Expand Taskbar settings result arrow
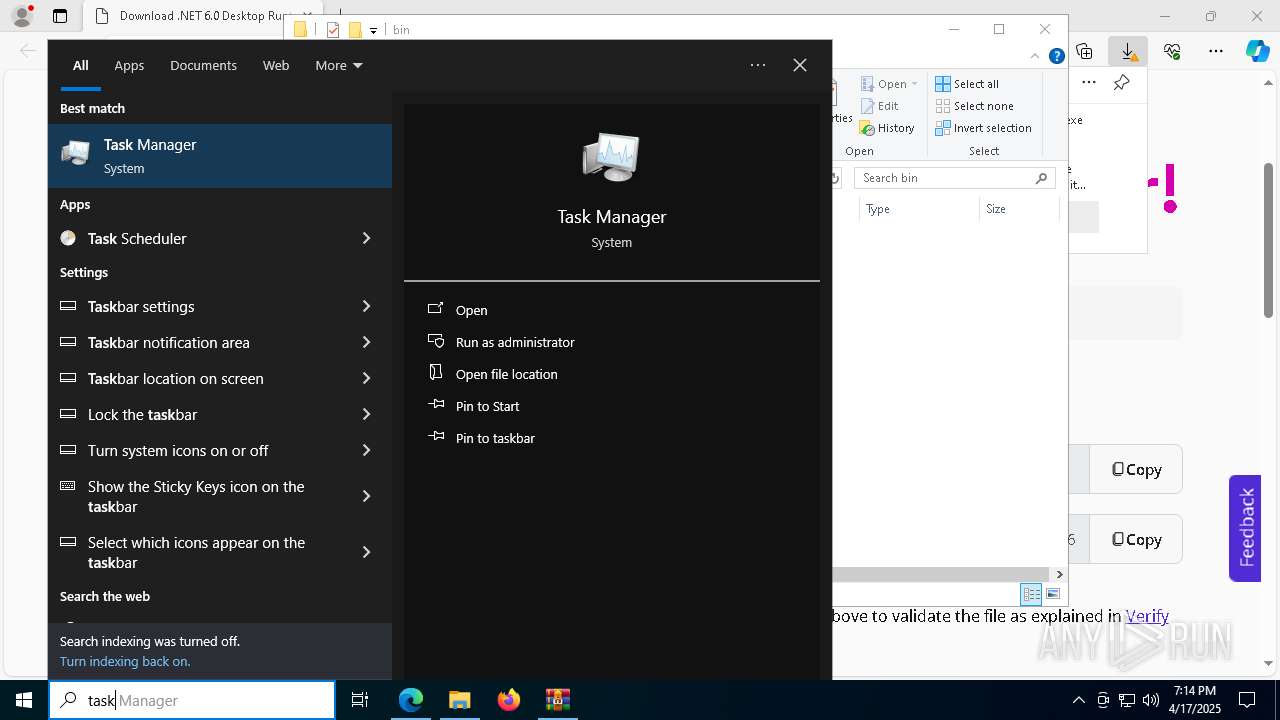This screenshot has width=1280, height=720. pos(366,306)
